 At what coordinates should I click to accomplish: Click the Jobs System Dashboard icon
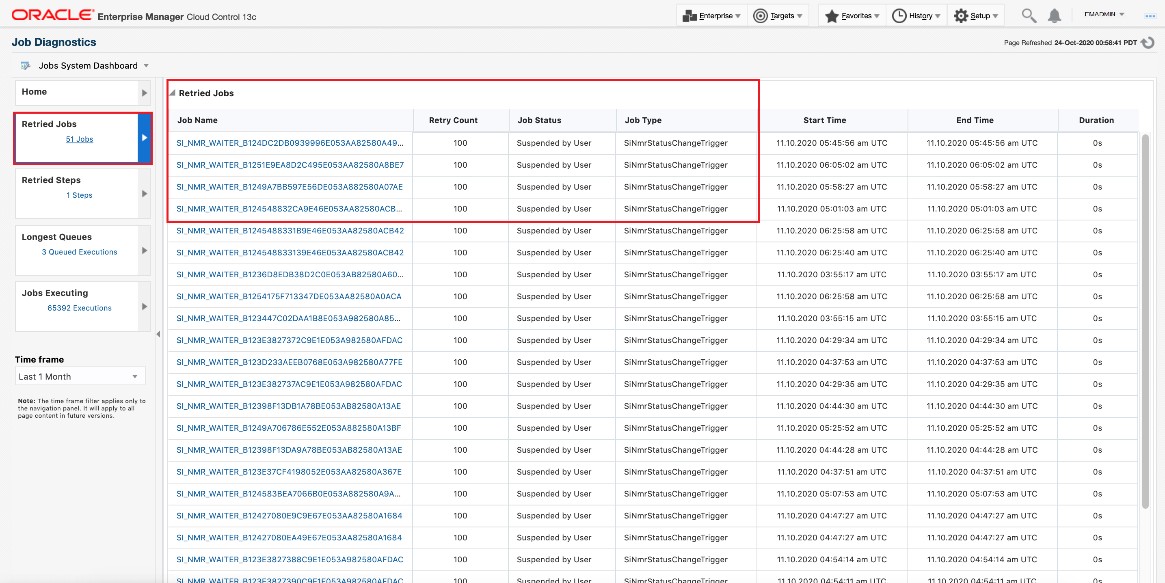point(25,66)
